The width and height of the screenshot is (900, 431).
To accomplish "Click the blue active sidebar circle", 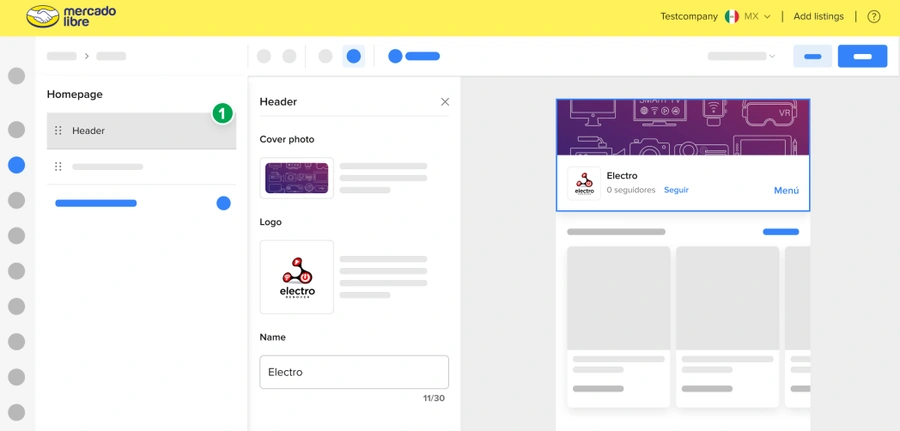I will pos(17,165).
